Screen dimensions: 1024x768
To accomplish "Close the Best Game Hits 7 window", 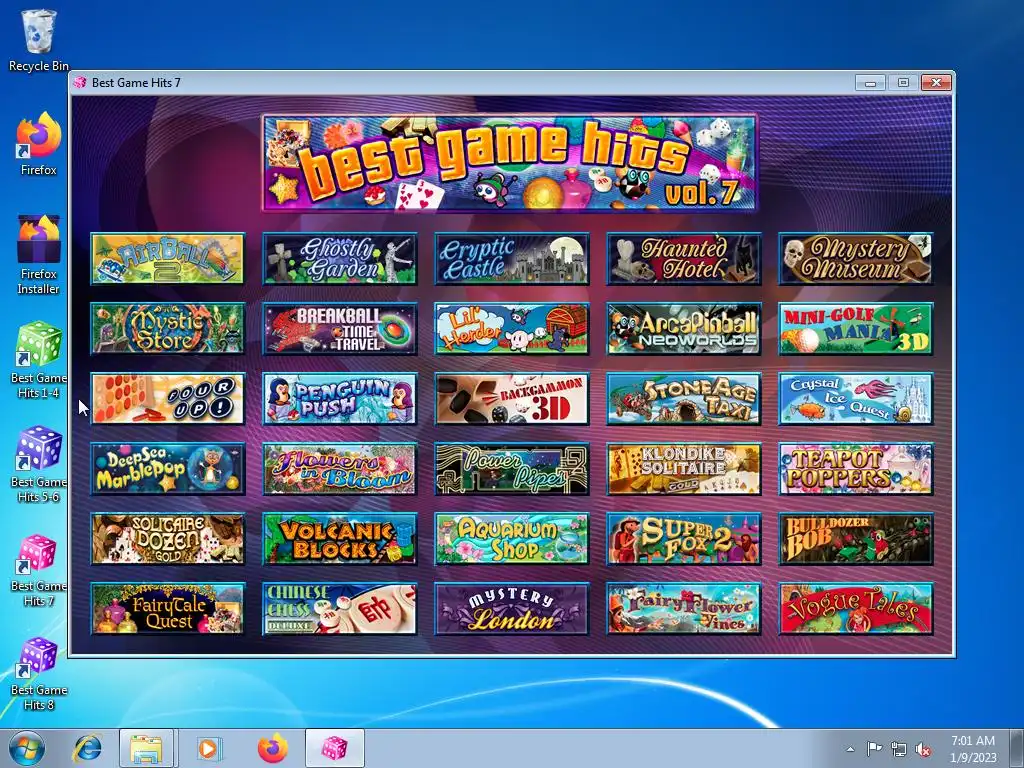I will [x=936, y=83].
